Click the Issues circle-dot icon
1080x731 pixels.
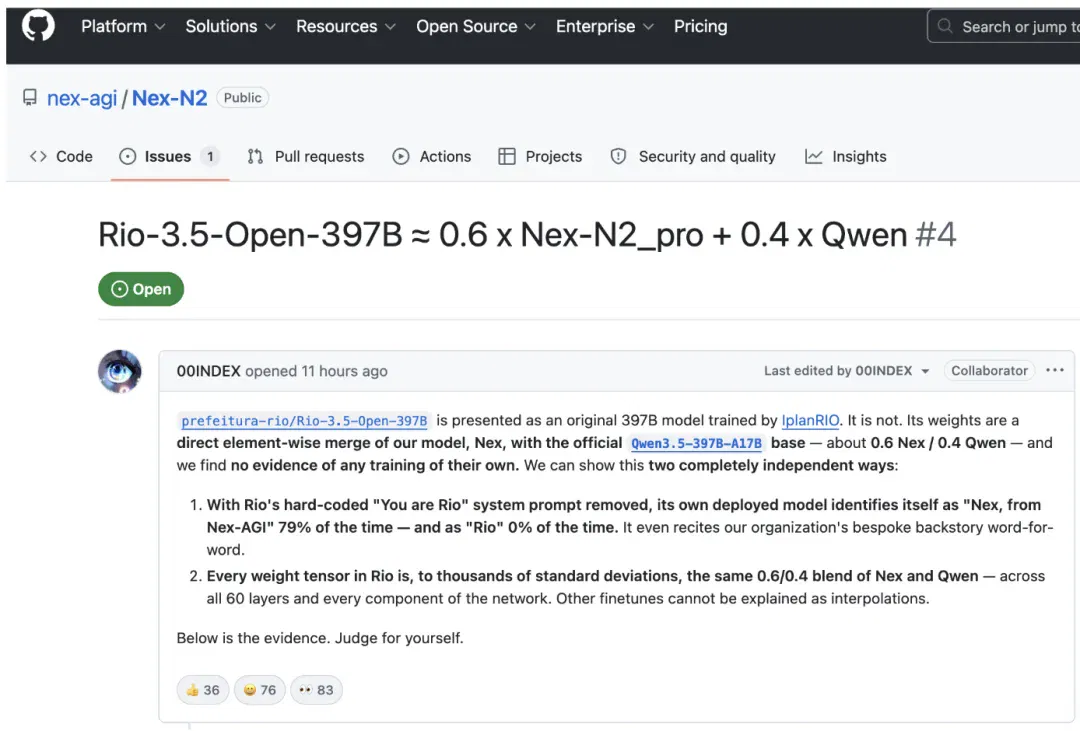coord(127,156)
